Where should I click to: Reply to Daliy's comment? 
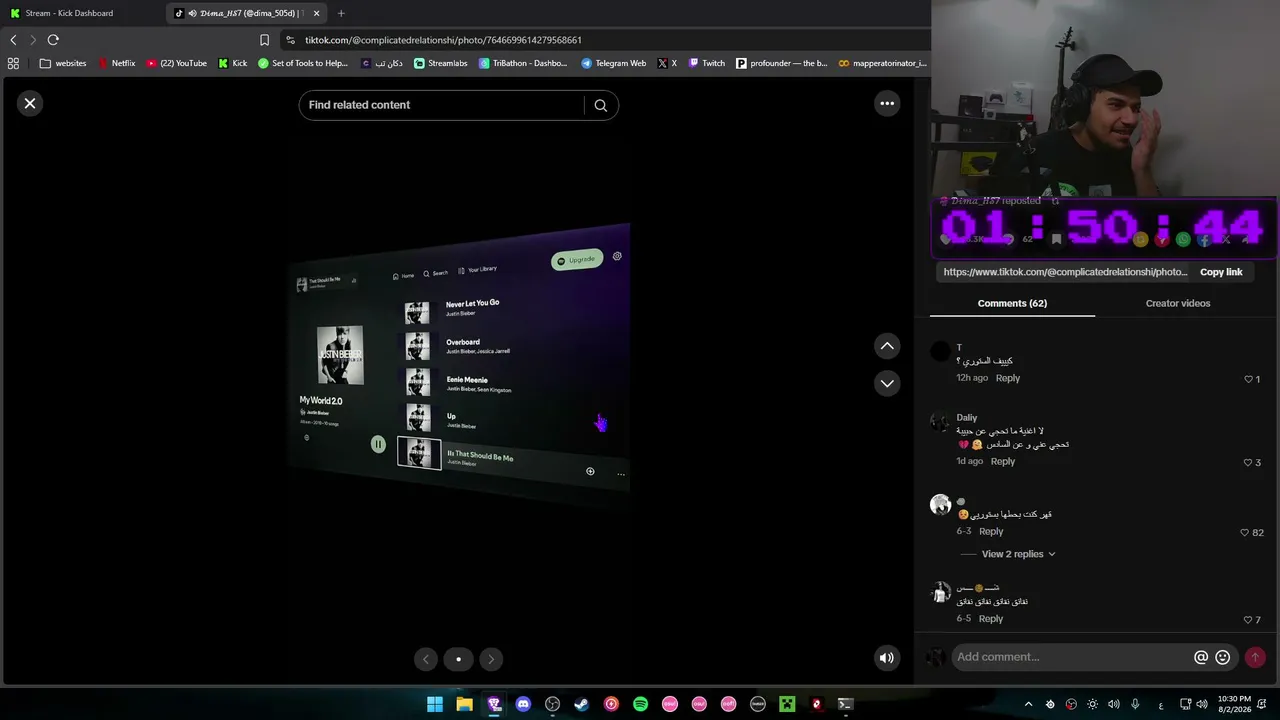coord(1003,461)
